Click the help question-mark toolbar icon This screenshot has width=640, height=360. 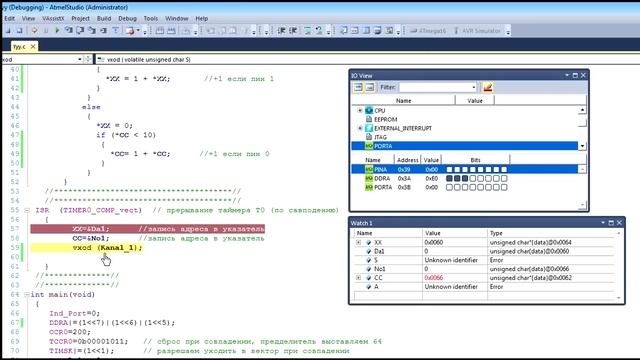coord(319,30)
